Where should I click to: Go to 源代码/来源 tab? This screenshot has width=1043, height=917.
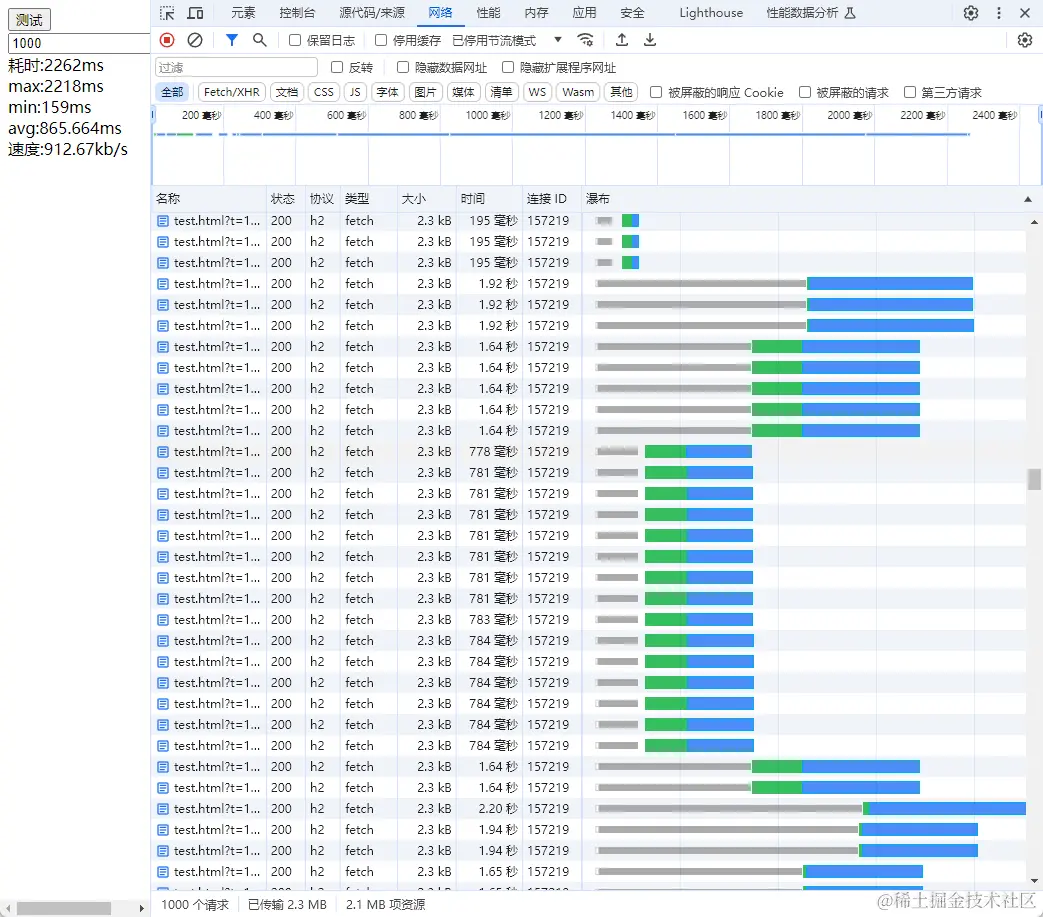pyautogui.click(x=372, y=13)
